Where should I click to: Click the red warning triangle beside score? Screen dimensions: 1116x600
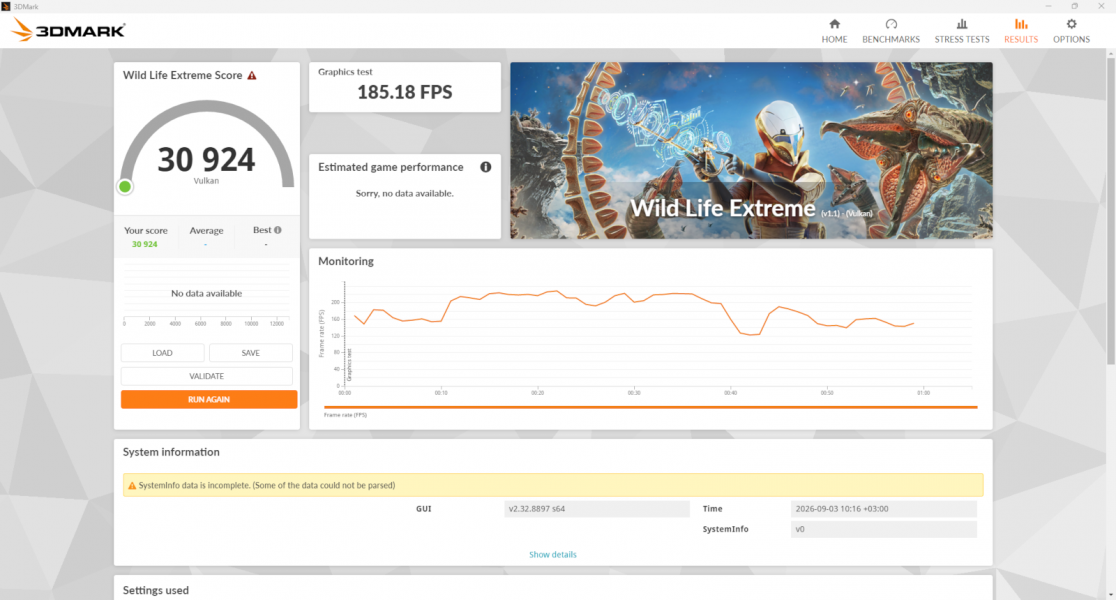click(252, 75)
